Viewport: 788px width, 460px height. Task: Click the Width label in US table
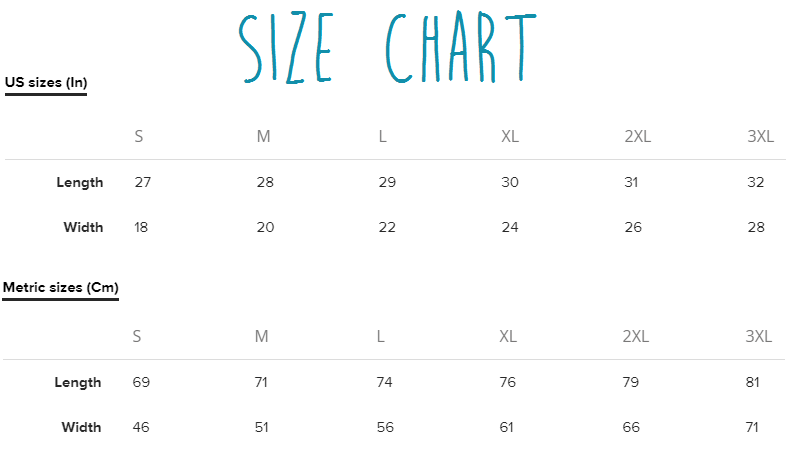(x=83, y=227)
